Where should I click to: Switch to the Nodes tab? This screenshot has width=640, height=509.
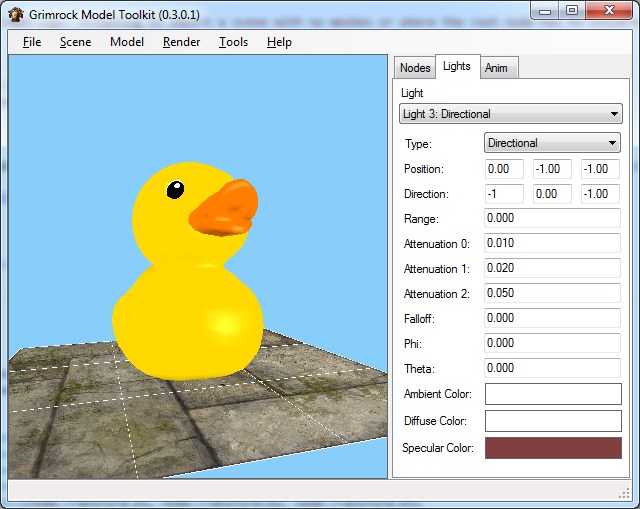tap(415, 68)
